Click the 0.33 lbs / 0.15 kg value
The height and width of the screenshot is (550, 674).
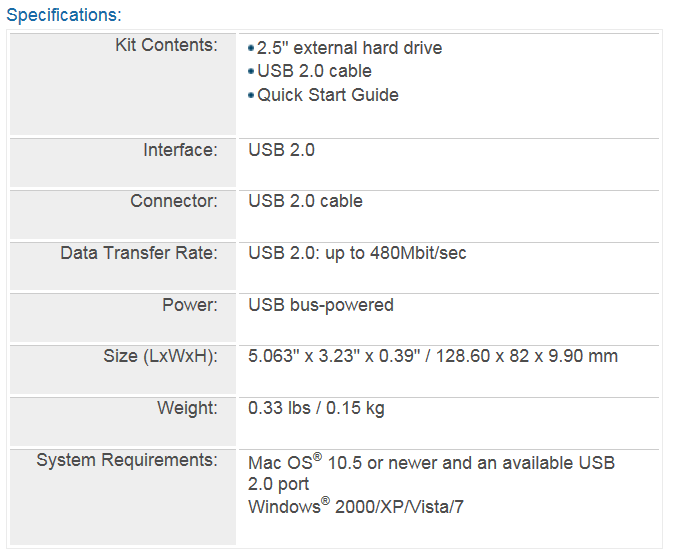[x=316, y=408]
